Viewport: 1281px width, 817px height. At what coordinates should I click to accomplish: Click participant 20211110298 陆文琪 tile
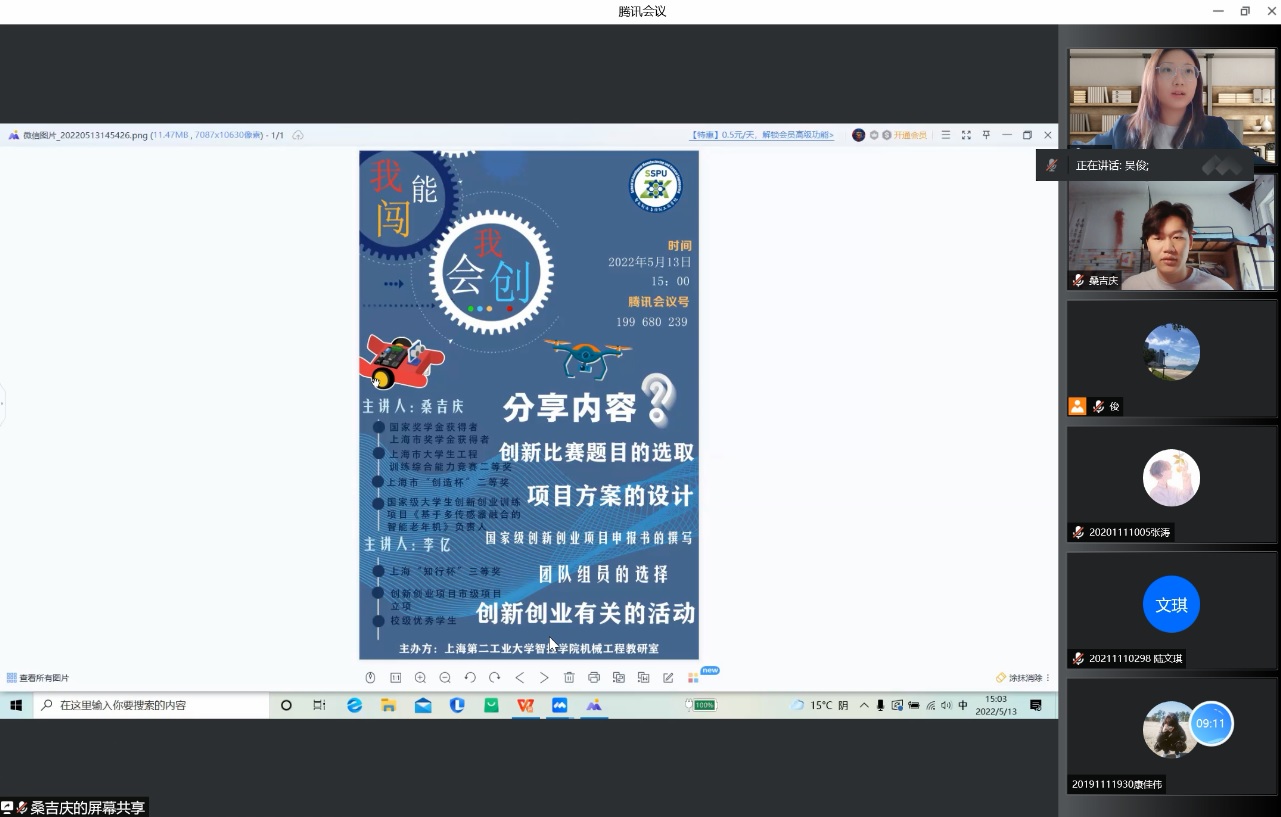coord(1171,611)
